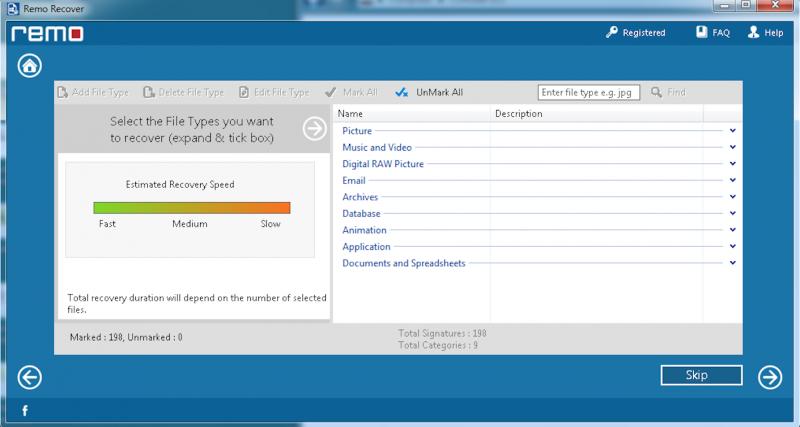This screenshot has width=800, height=427.
Task: Click the Estimated Recovery Speed heading
Action: click(180, 185)
